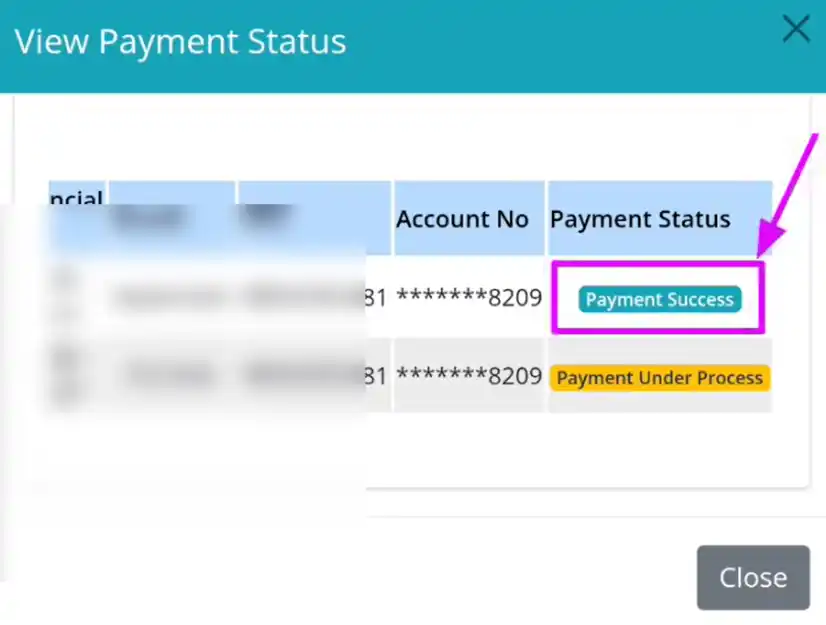826x625 pixels.
Task: Click the View Payment Status title
Action: click(180, 42)
